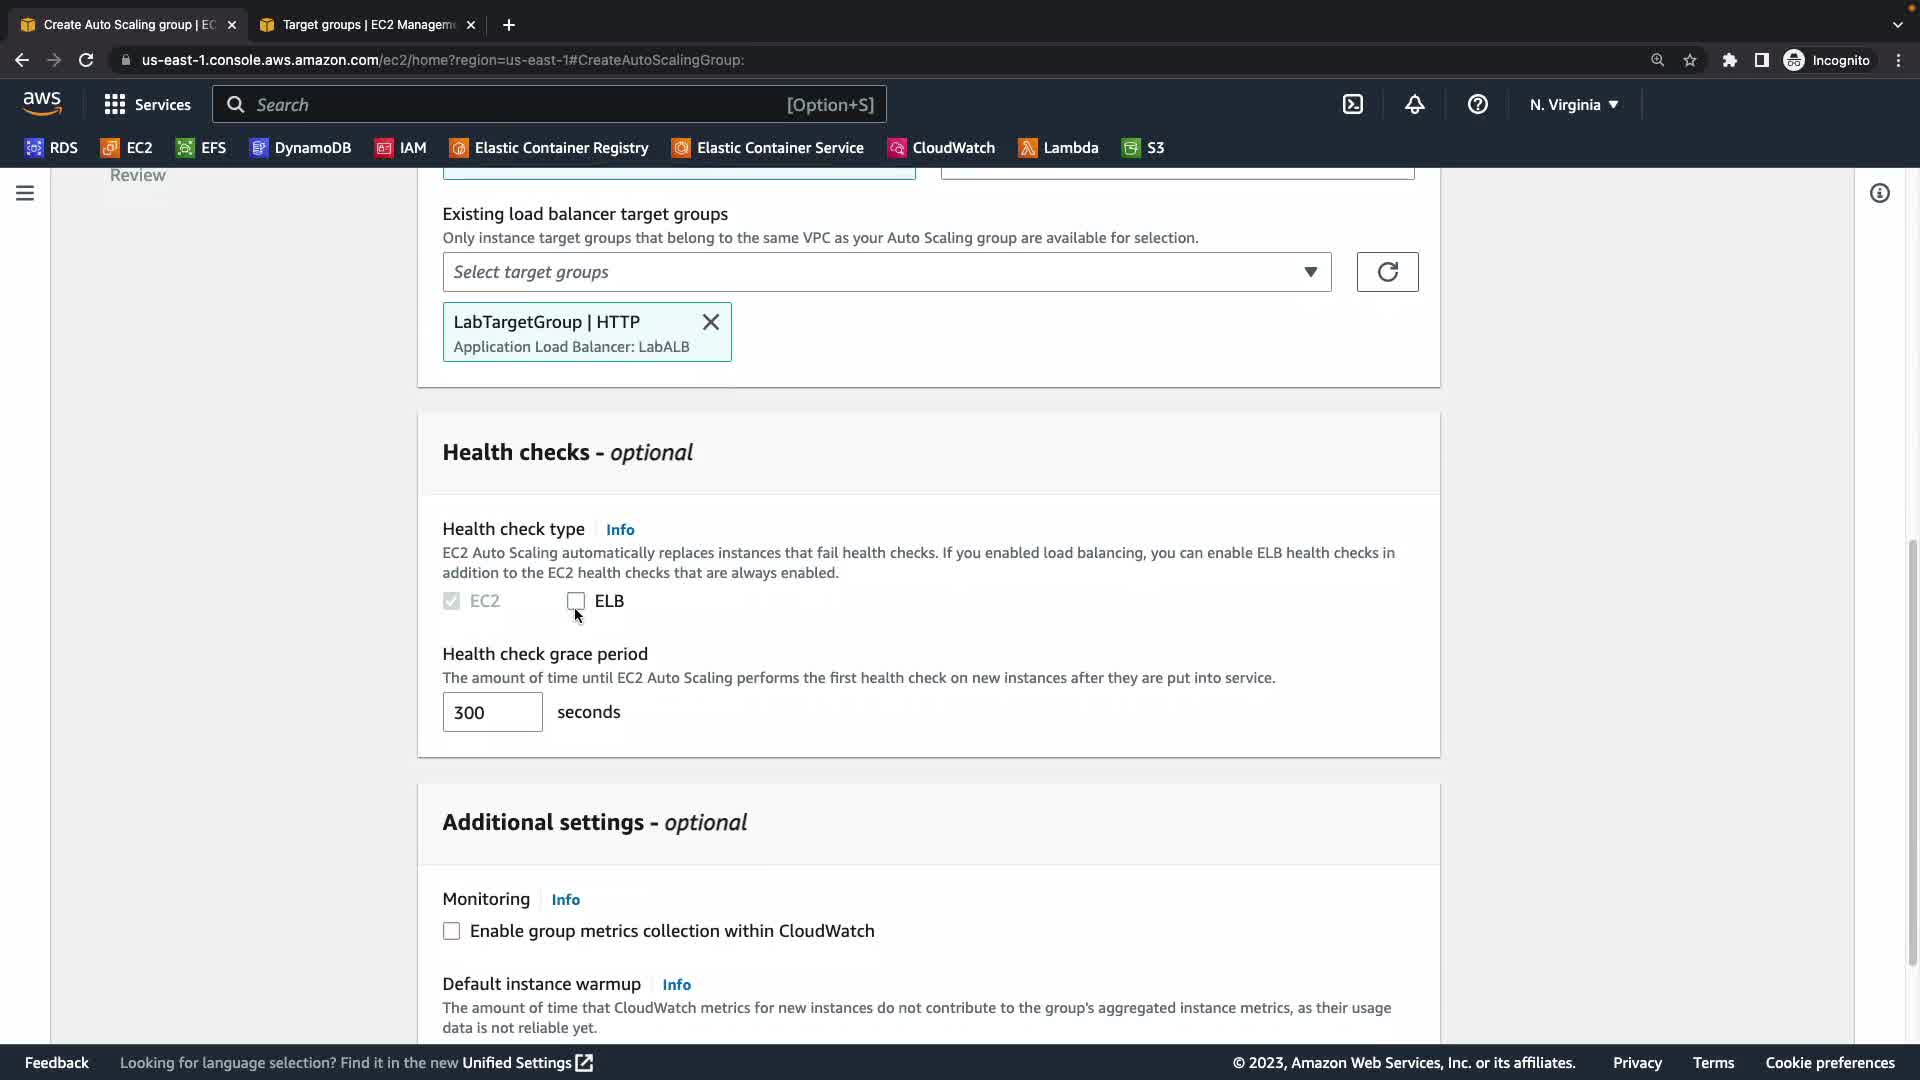The width and height of the screenshot is (1920, 1080).
Task: Expand the browser tab list chevron
Action: pos(1897,24)
